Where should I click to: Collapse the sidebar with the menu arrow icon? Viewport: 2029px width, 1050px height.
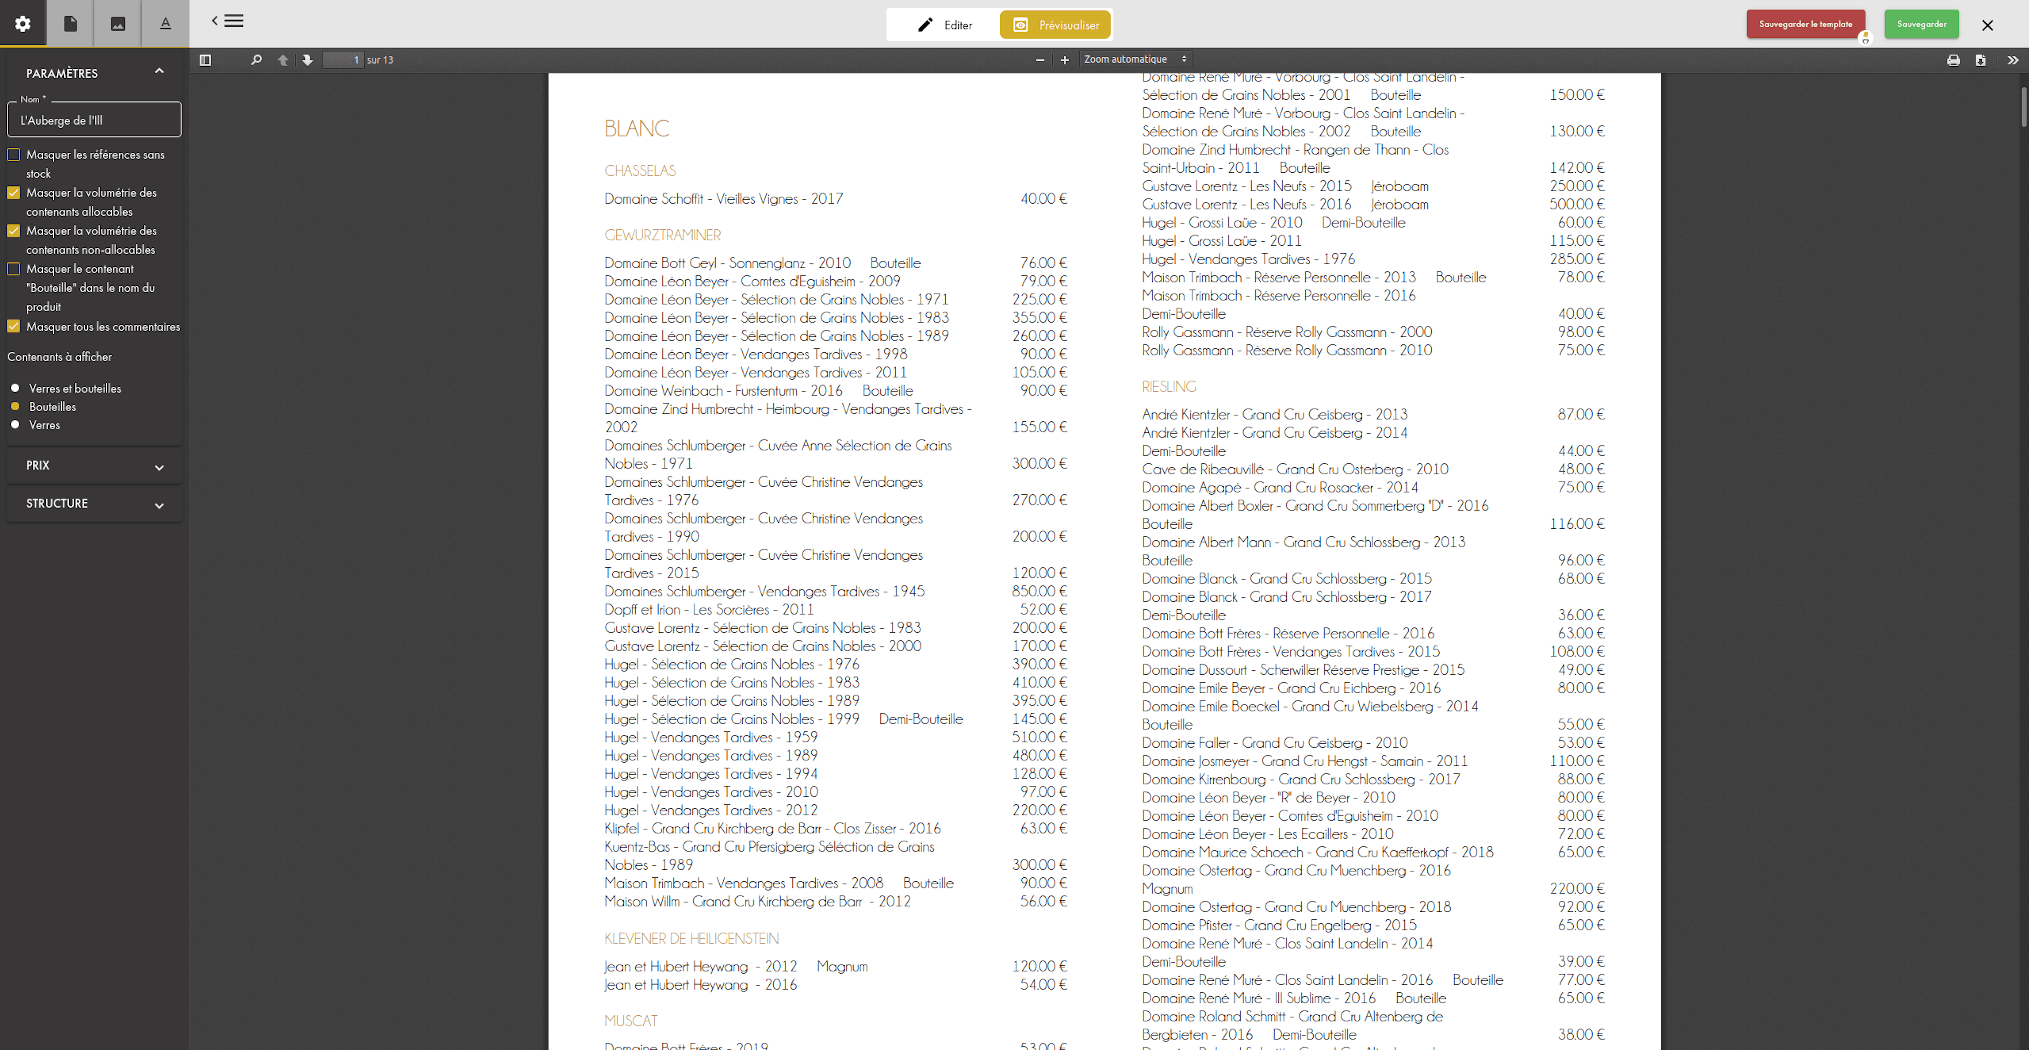pos(227,21)
